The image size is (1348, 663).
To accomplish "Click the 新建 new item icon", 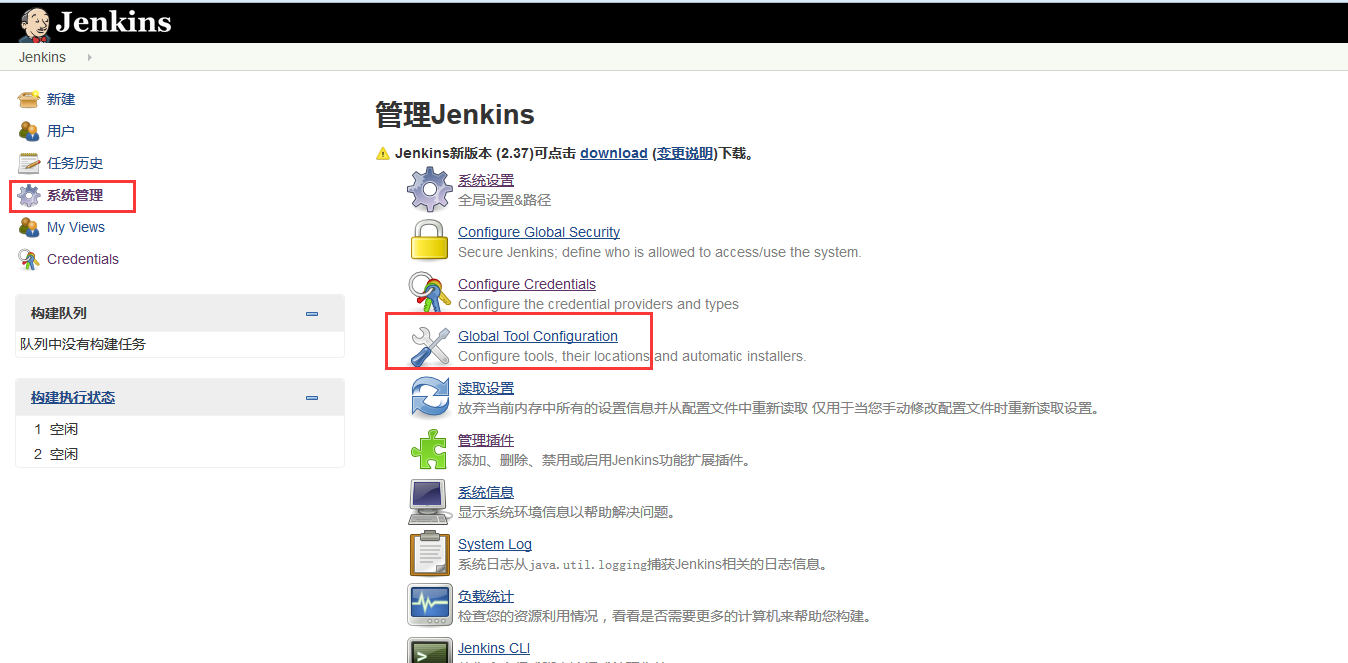I will tap(29, 99).
